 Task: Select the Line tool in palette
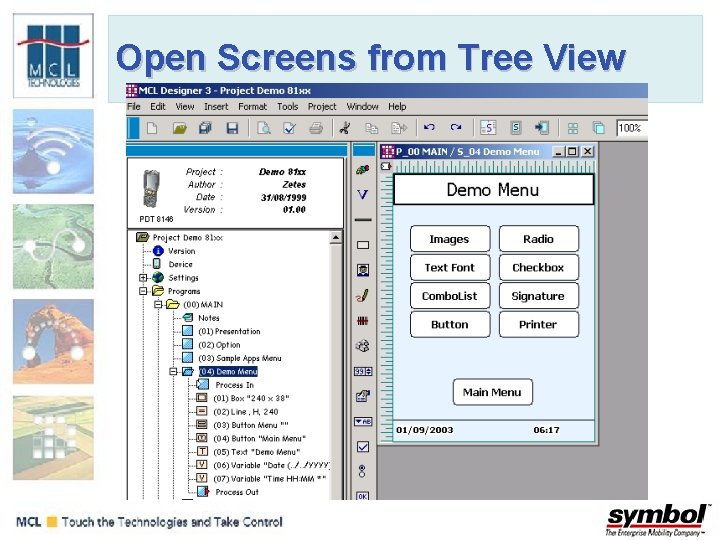(363, 220)
